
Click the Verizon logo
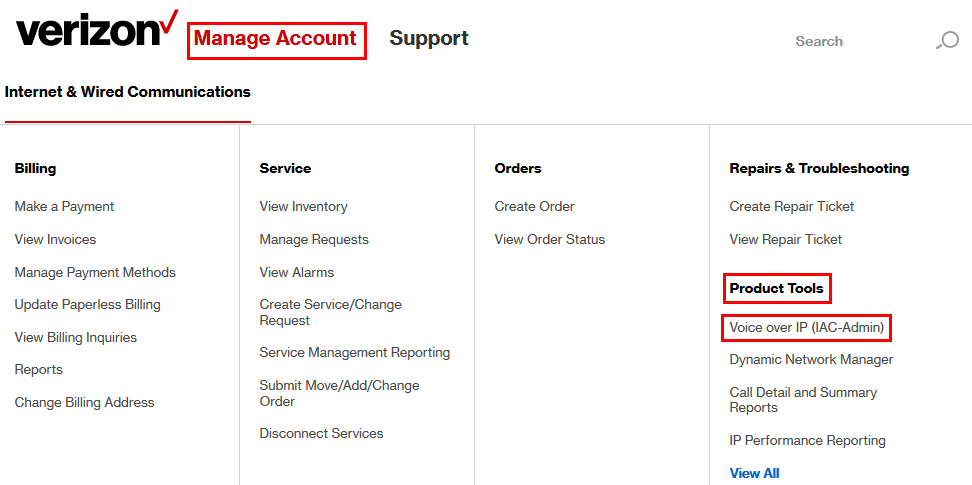tap(97, 29)
